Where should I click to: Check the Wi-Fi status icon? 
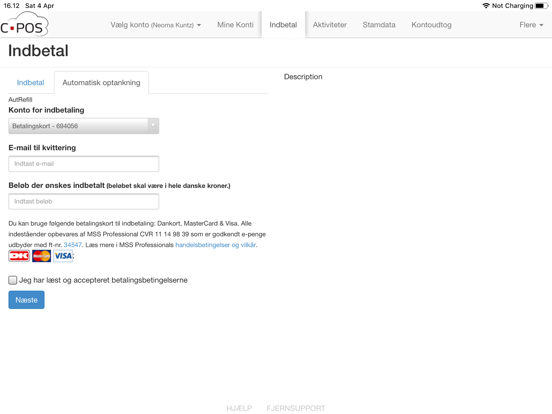486,6
